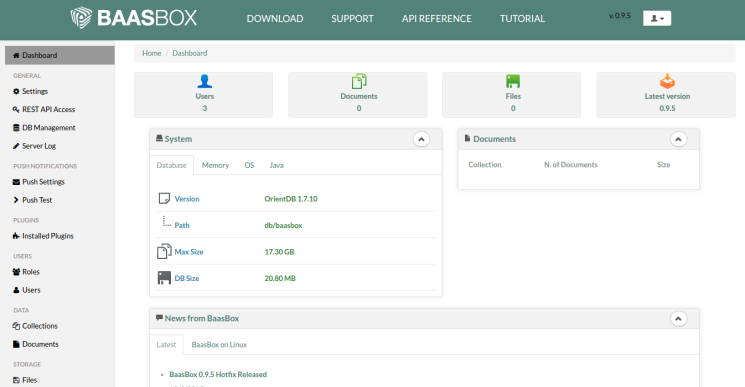Click the DB Size floppy disk icon
This screenshot has height=387, width=745.
tap(164, 278)
